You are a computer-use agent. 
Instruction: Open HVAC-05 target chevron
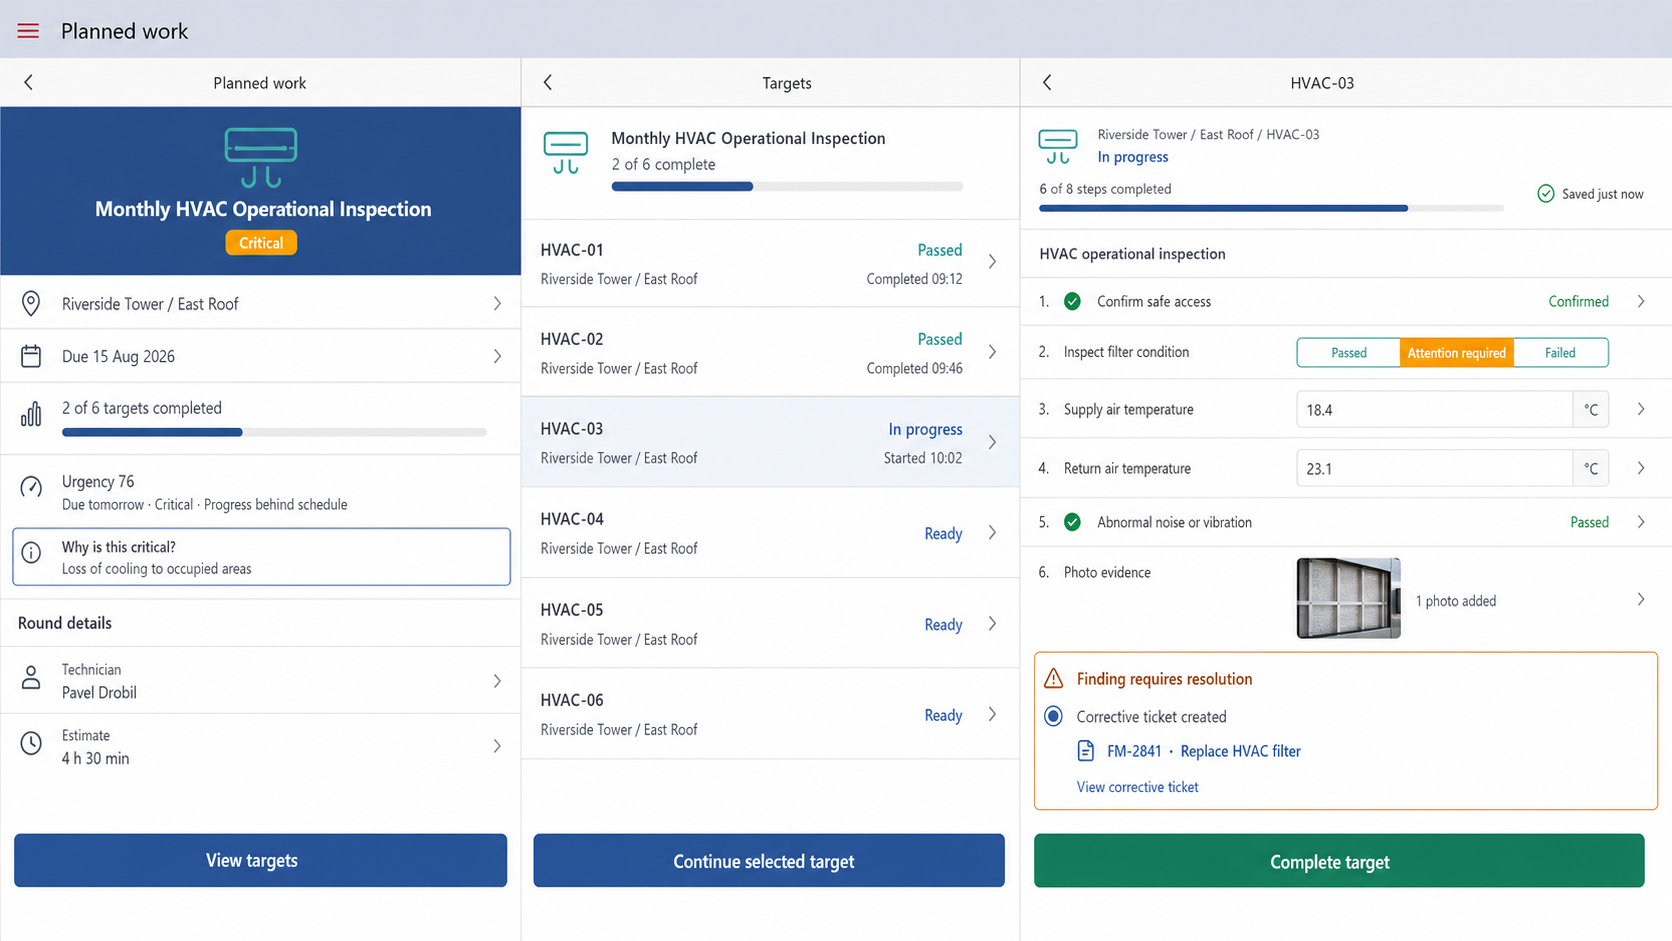pos(992,624)
